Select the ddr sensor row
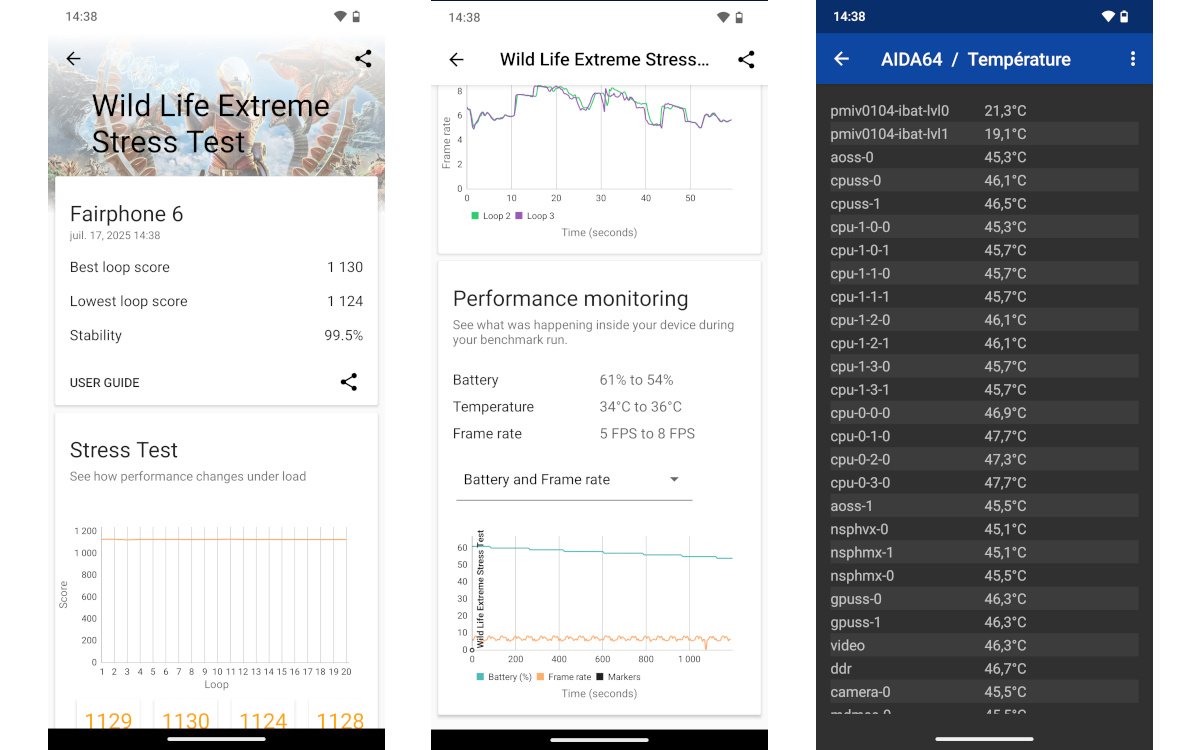 tap(984, 669)
